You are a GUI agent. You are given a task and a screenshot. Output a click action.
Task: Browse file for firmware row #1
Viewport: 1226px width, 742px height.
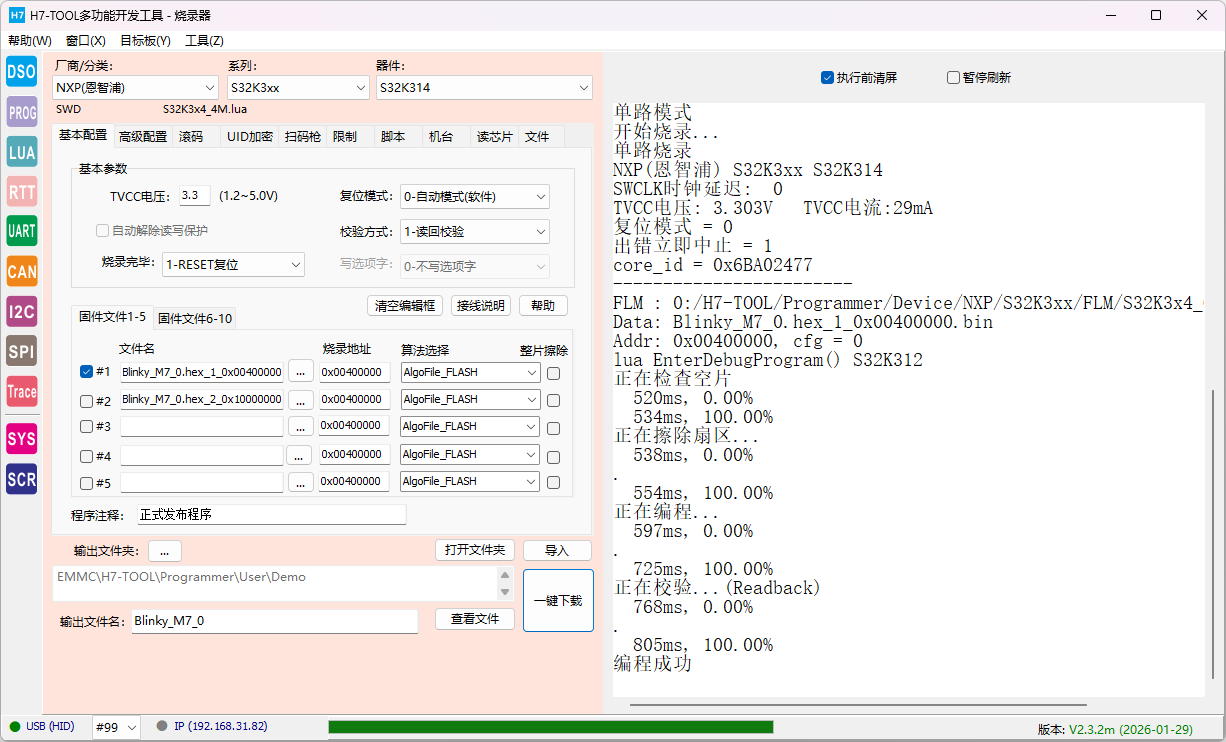(300, 372)
